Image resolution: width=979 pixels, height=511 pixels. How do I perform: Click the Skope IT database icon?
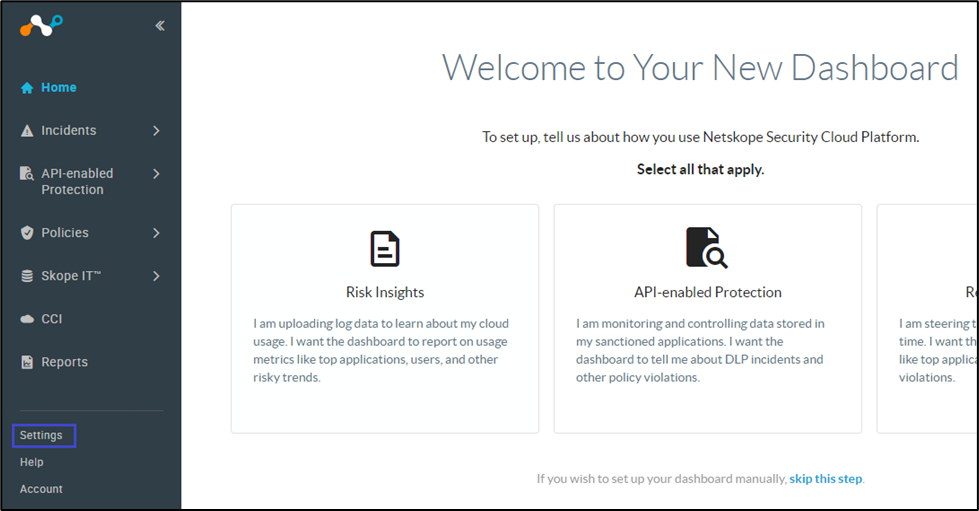(27, 276)
